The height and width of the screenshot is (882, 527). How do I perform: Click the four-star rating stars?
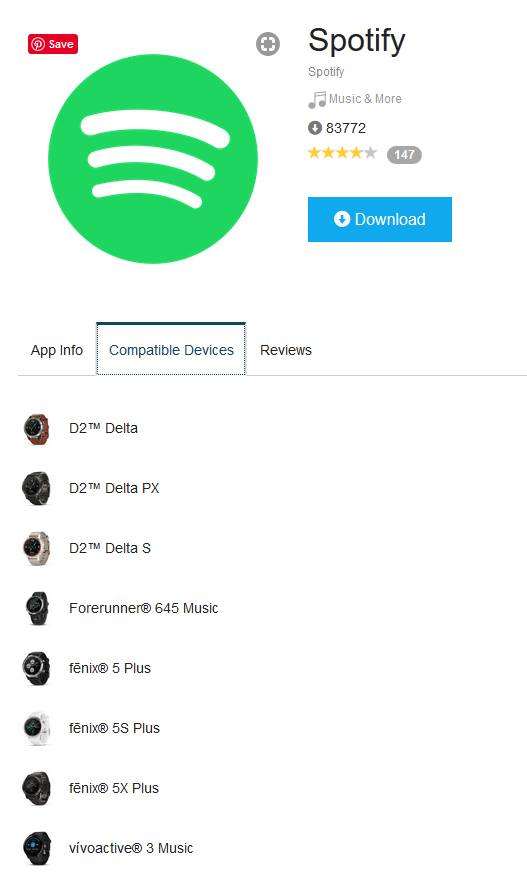click(x=343, y=153)
